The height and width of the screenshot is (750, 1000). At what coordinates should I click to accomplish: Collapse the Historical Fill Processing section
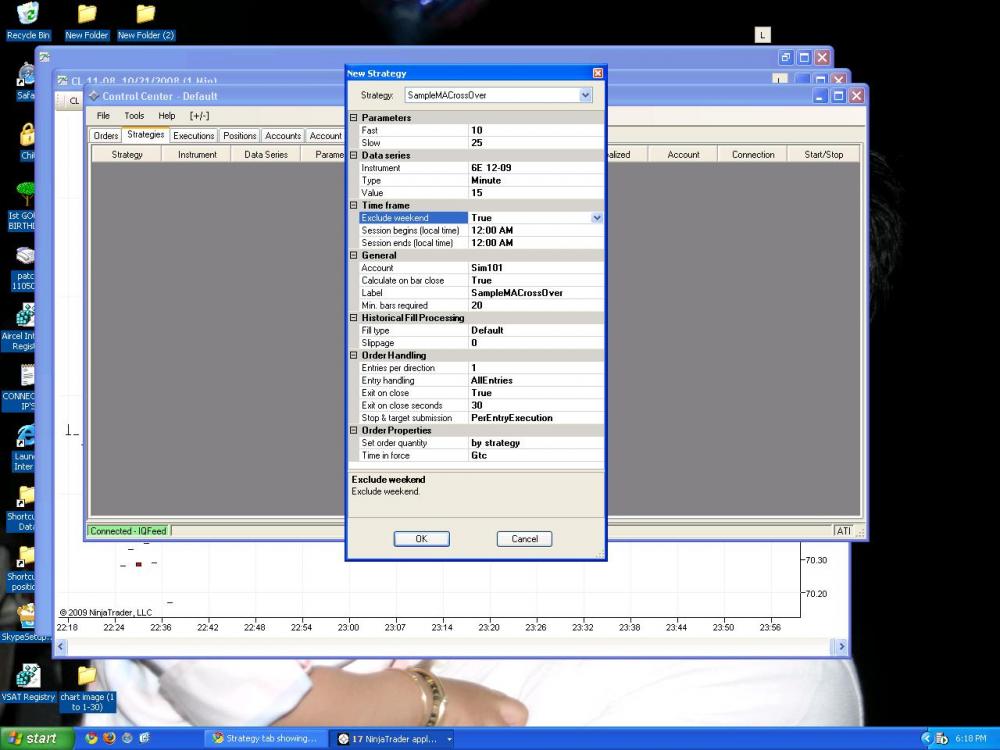pos(354,318)
